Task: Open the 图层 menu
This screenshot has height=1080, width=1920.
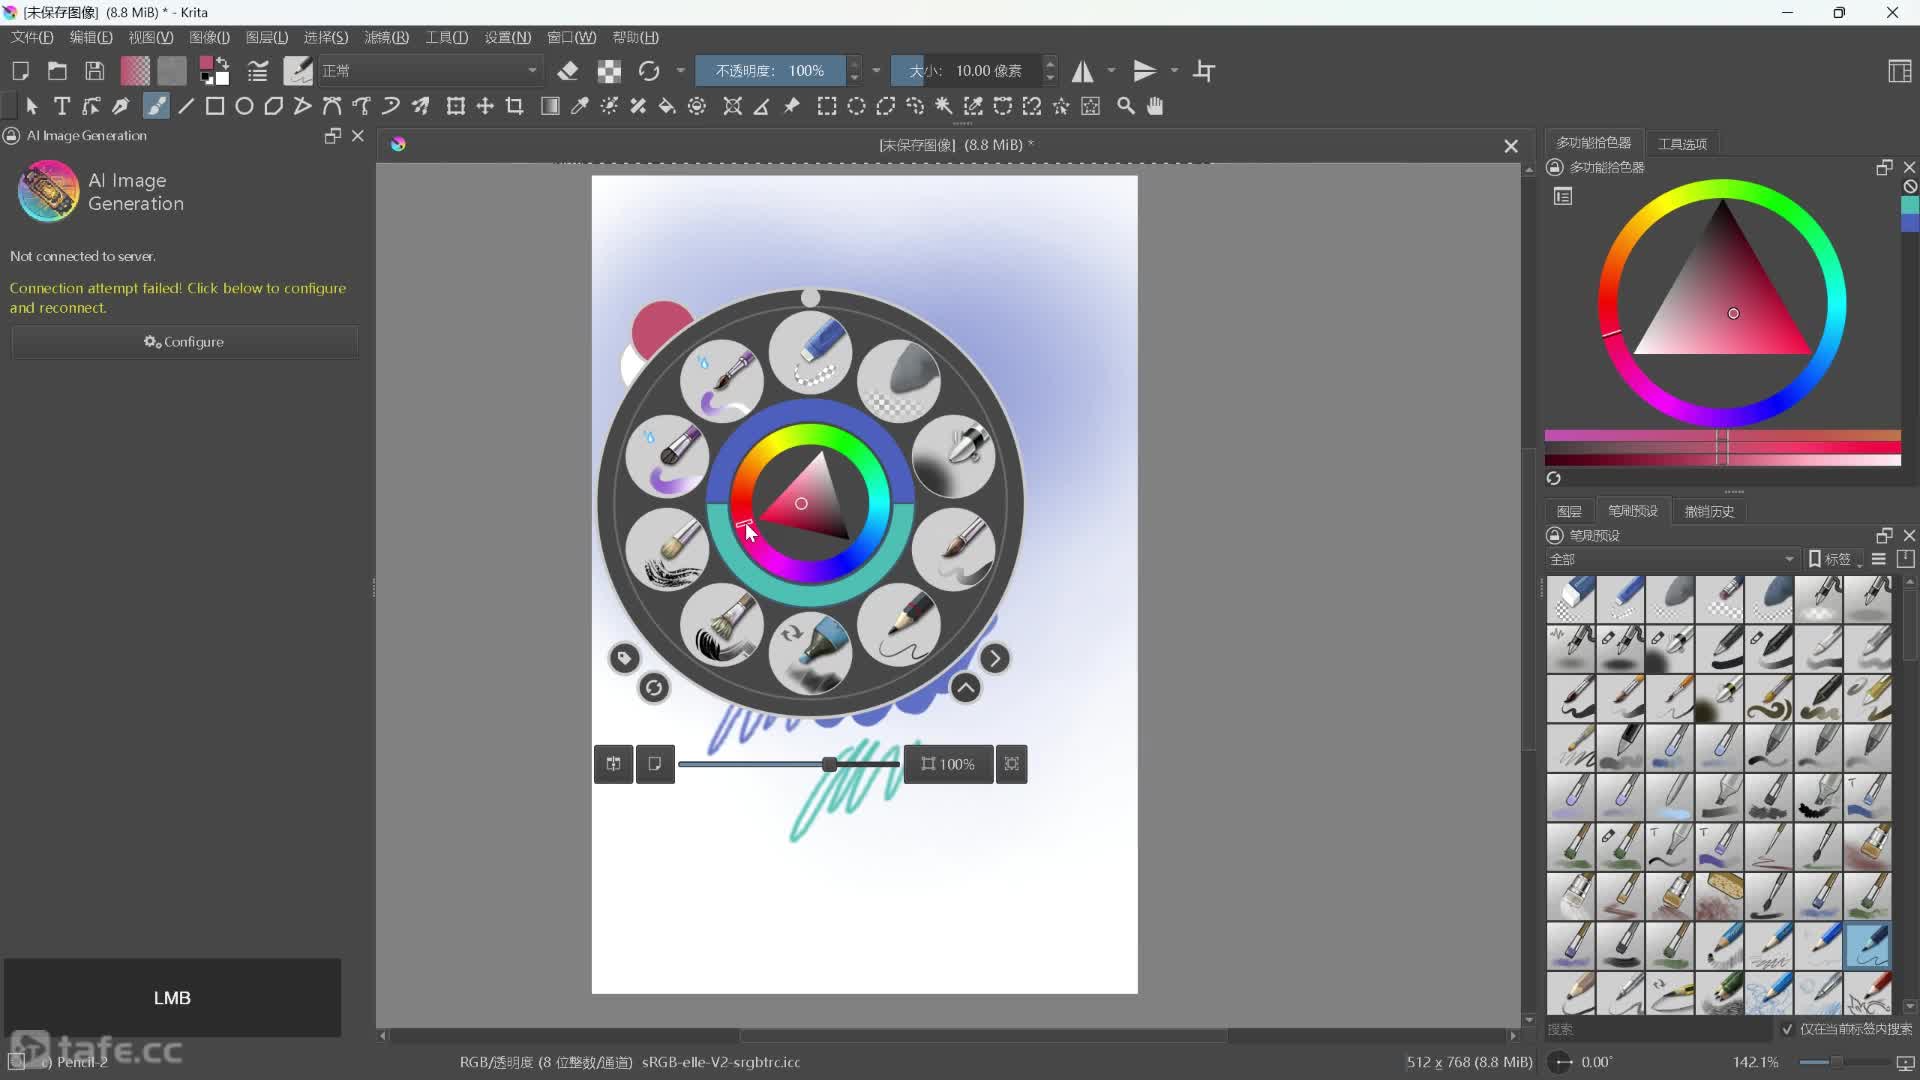Action: (266, 37)
